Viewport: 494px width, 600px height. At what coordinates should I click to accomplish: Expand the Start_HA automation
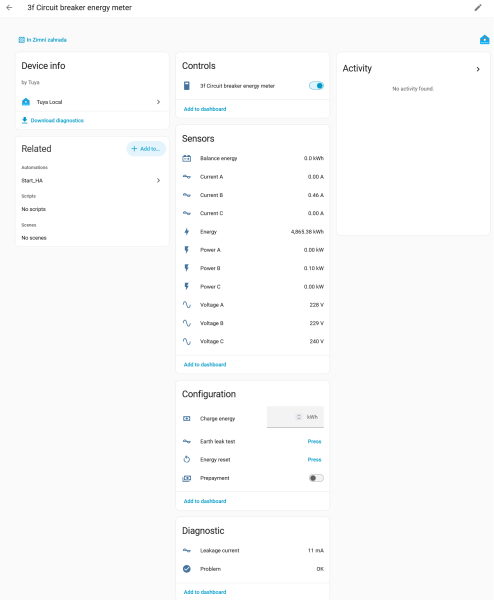click(92, 180)
